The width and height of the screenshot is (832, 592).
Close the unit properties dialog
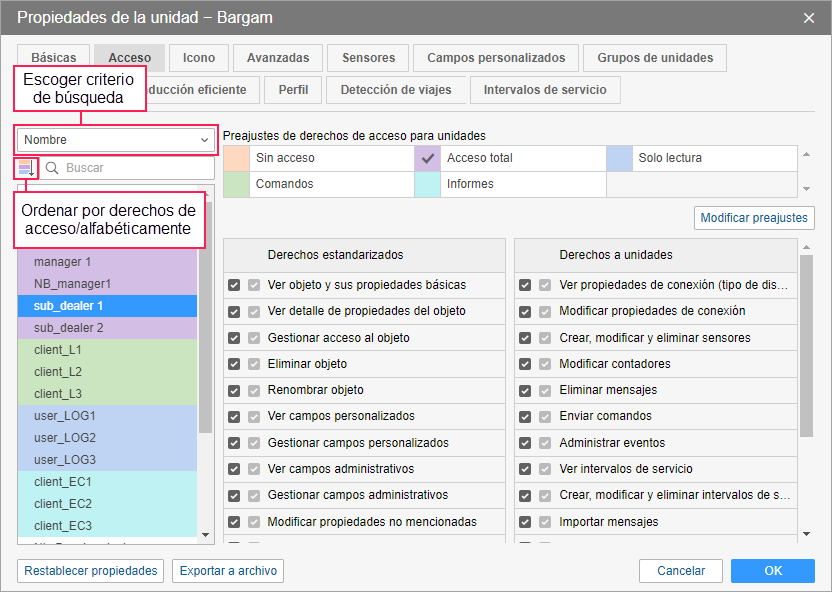click(809, 18)
